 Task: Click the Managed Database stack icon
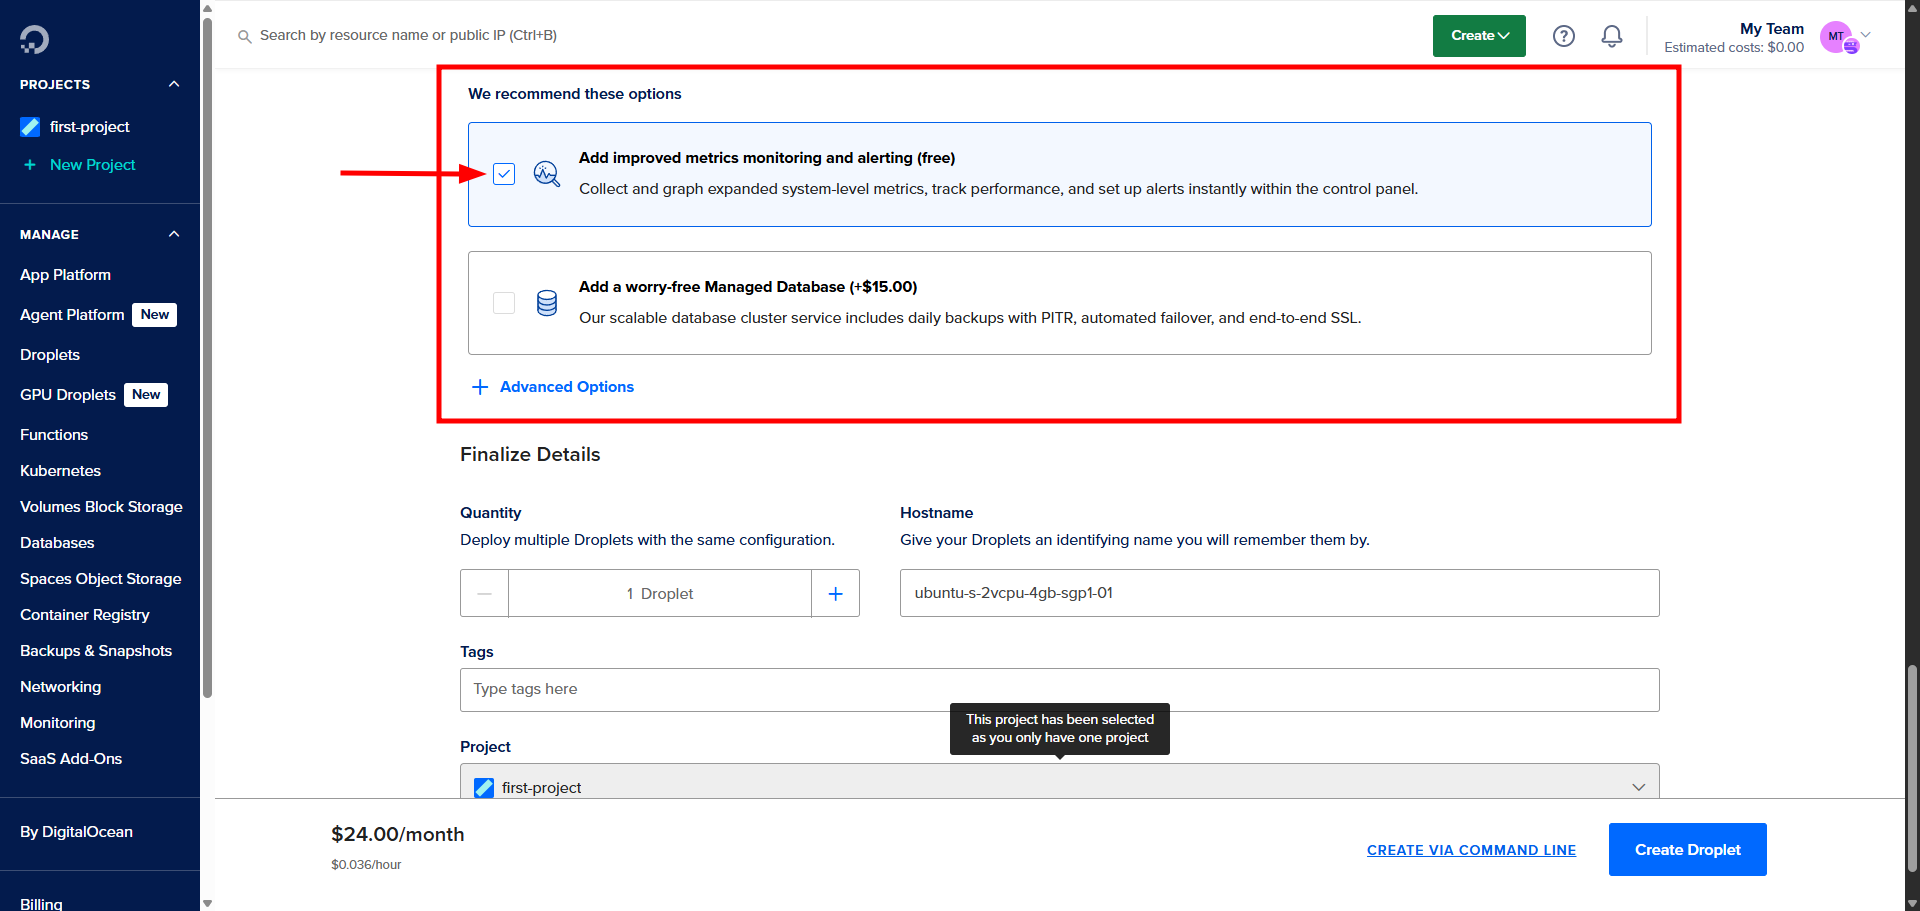point(546,302)
